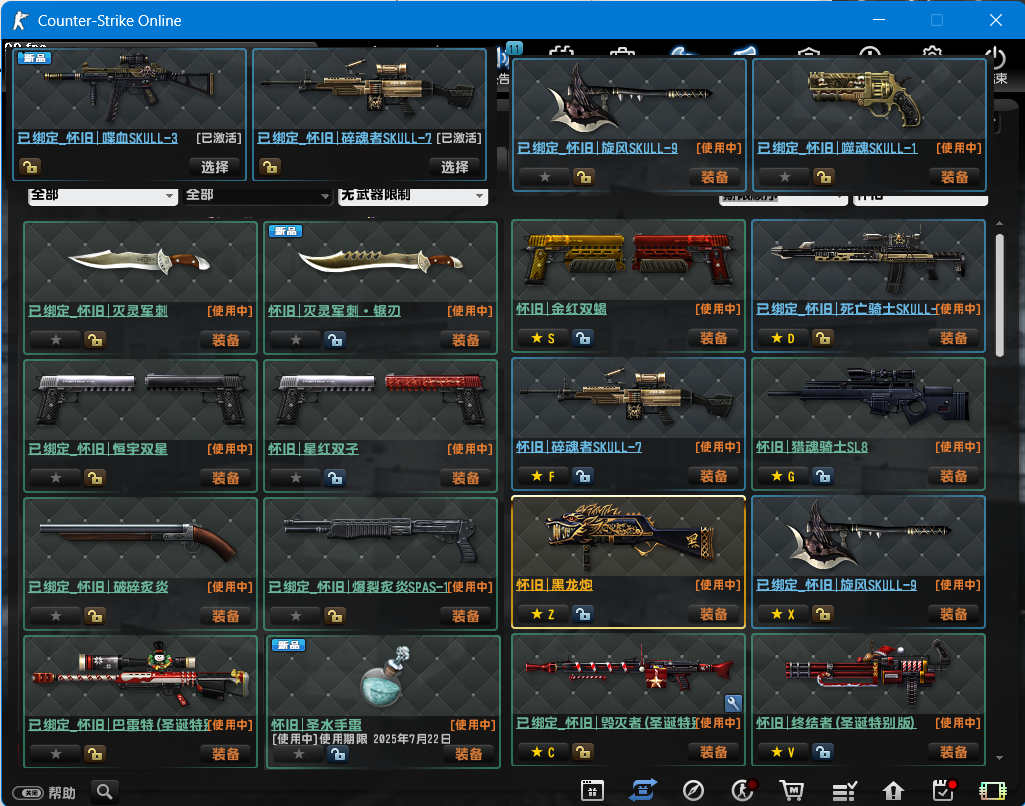Click 选择 button on 碎魂者SKULL-7 activated card
This screenshot has height=806, width=1025.
[x=454, y=167]
